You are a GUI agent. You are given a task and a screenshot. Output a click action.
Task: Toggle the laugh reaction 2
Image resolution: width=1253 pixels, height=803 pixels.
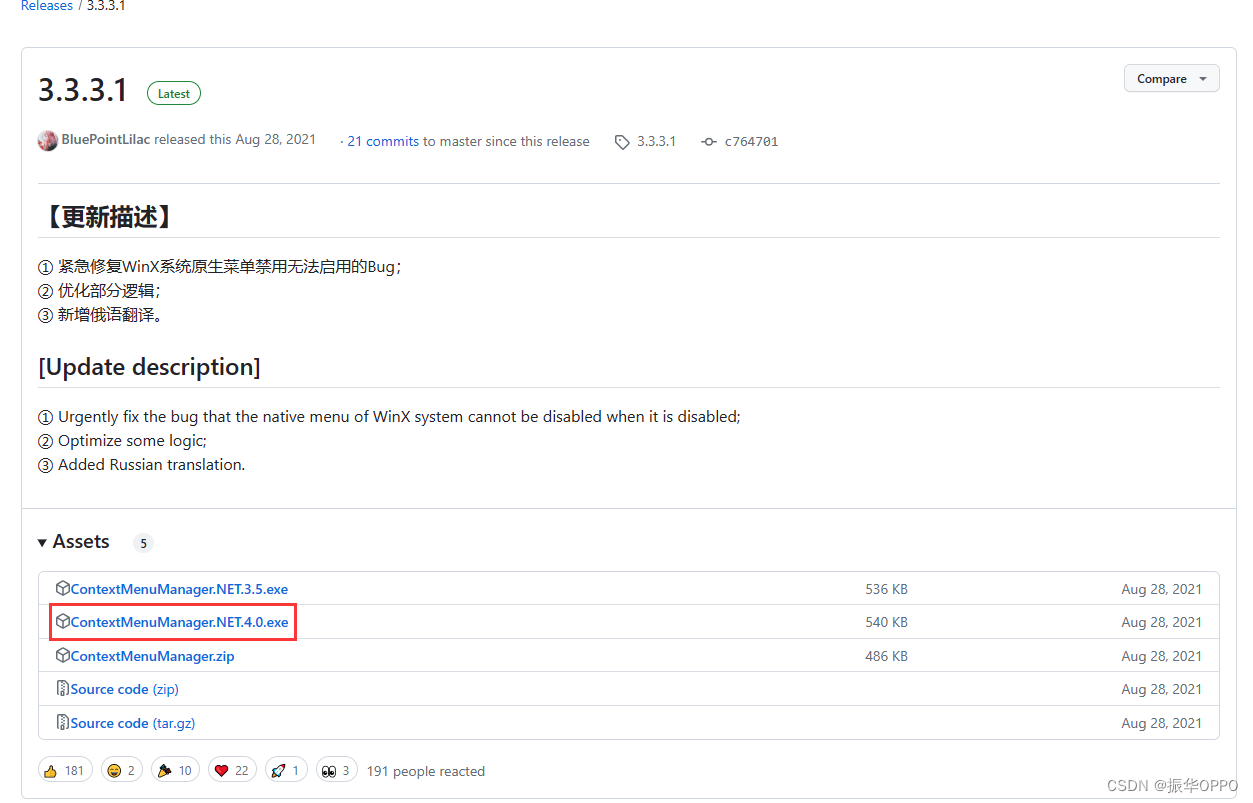(x=122, y=771)
